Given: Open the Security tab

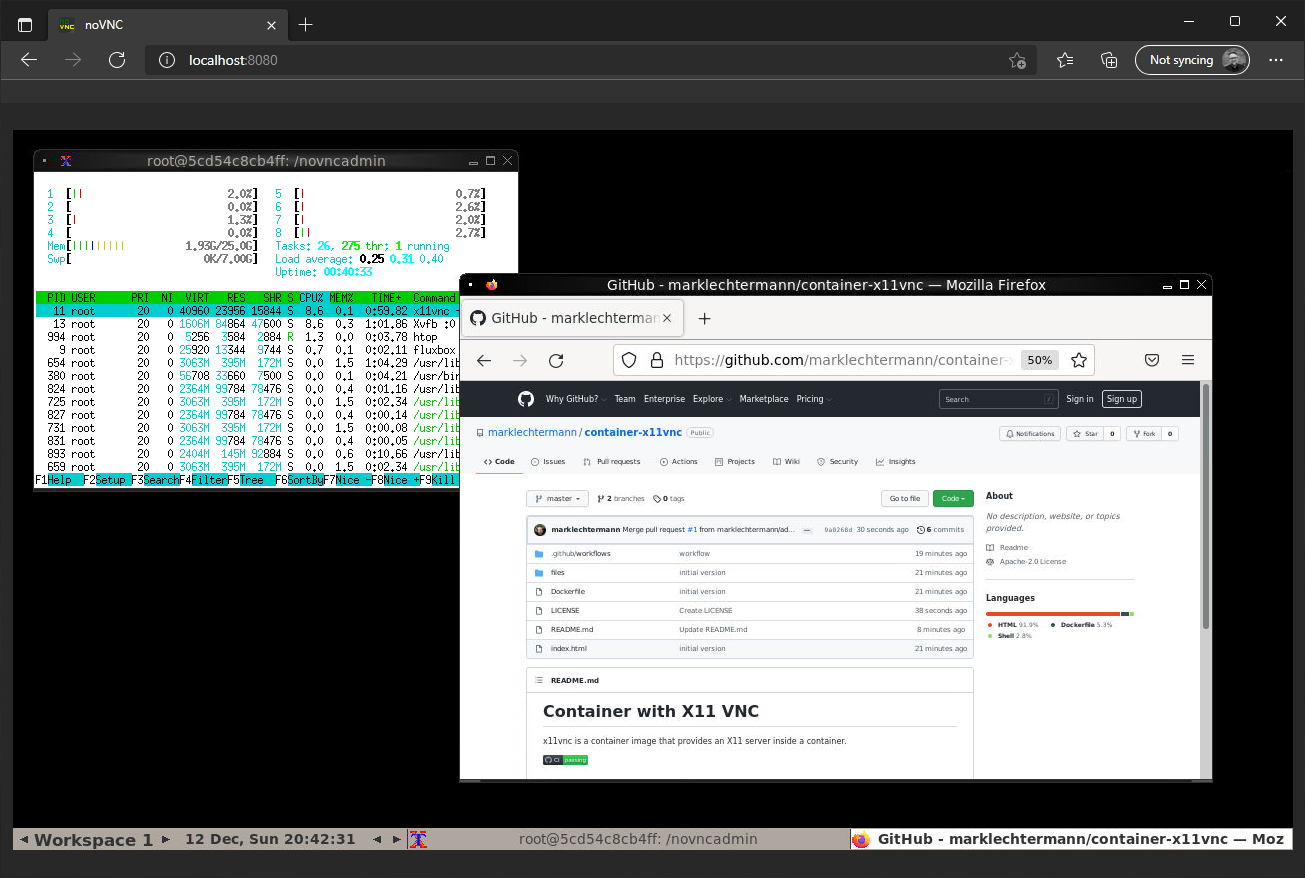Looking at the screenshot, I should (838, 462).
